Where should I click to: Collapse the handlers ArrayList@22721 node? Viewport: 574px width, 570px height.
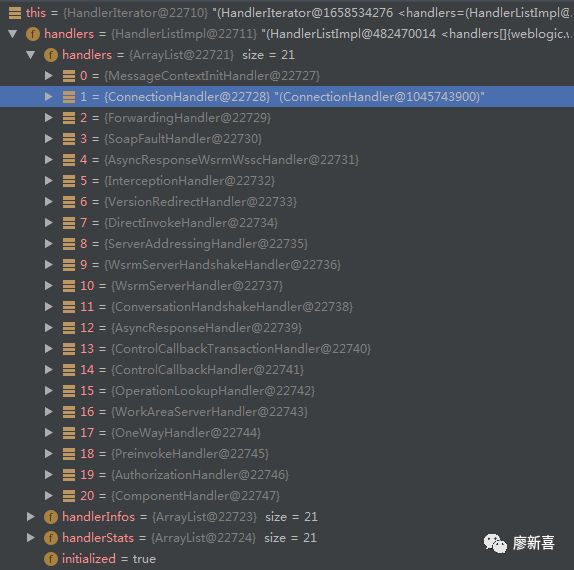pos(31,55)
